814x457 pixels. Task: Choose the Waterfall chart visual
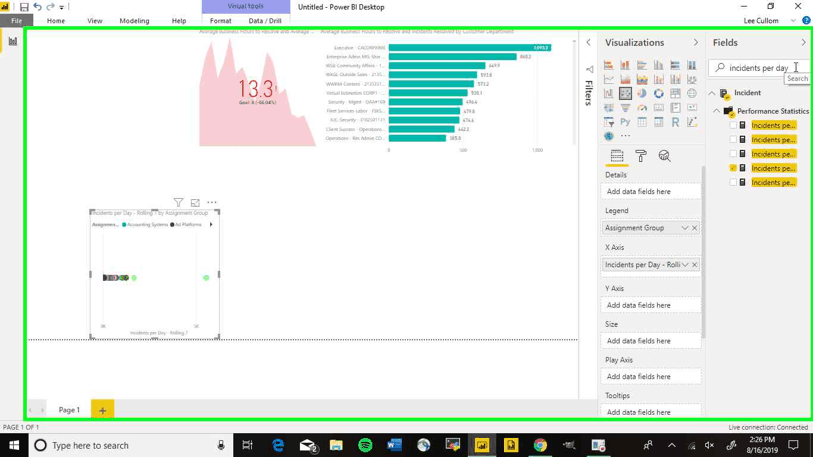coord(608,93)
